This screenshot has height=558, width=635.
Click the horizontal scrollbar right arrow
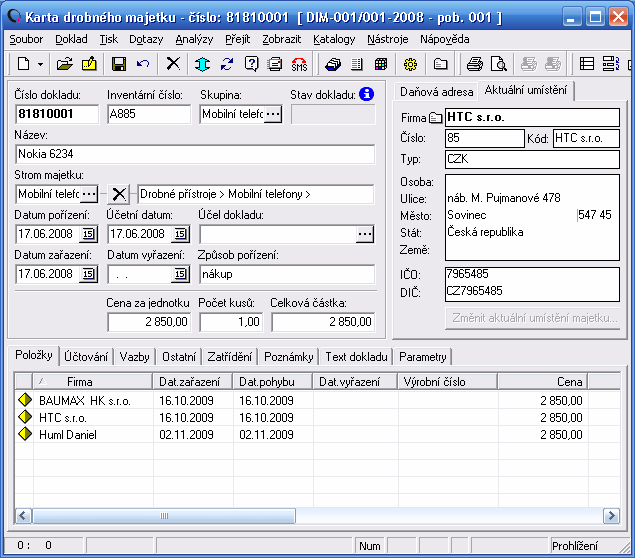[611, 516]
